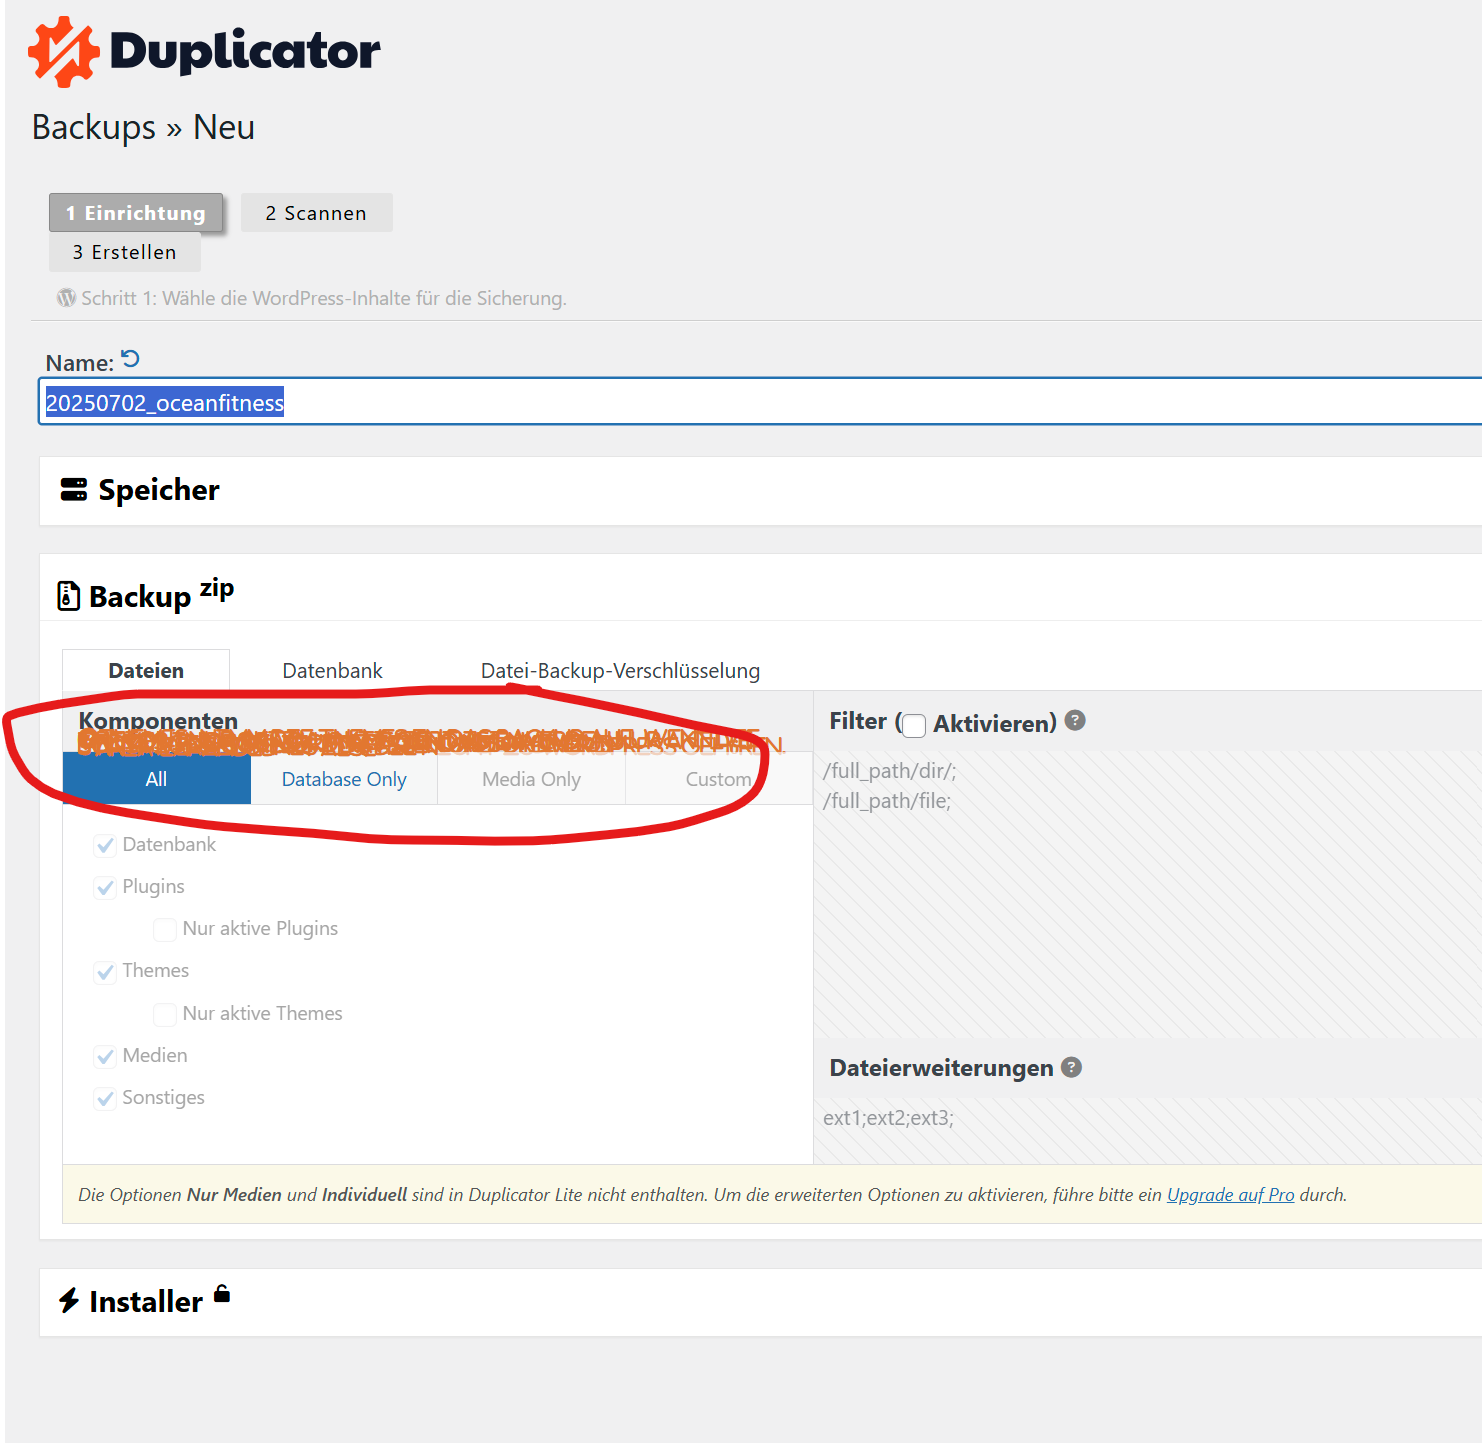Select the Custom components option
This screenshot has width=1482, height=1443.
pos(718,779)
